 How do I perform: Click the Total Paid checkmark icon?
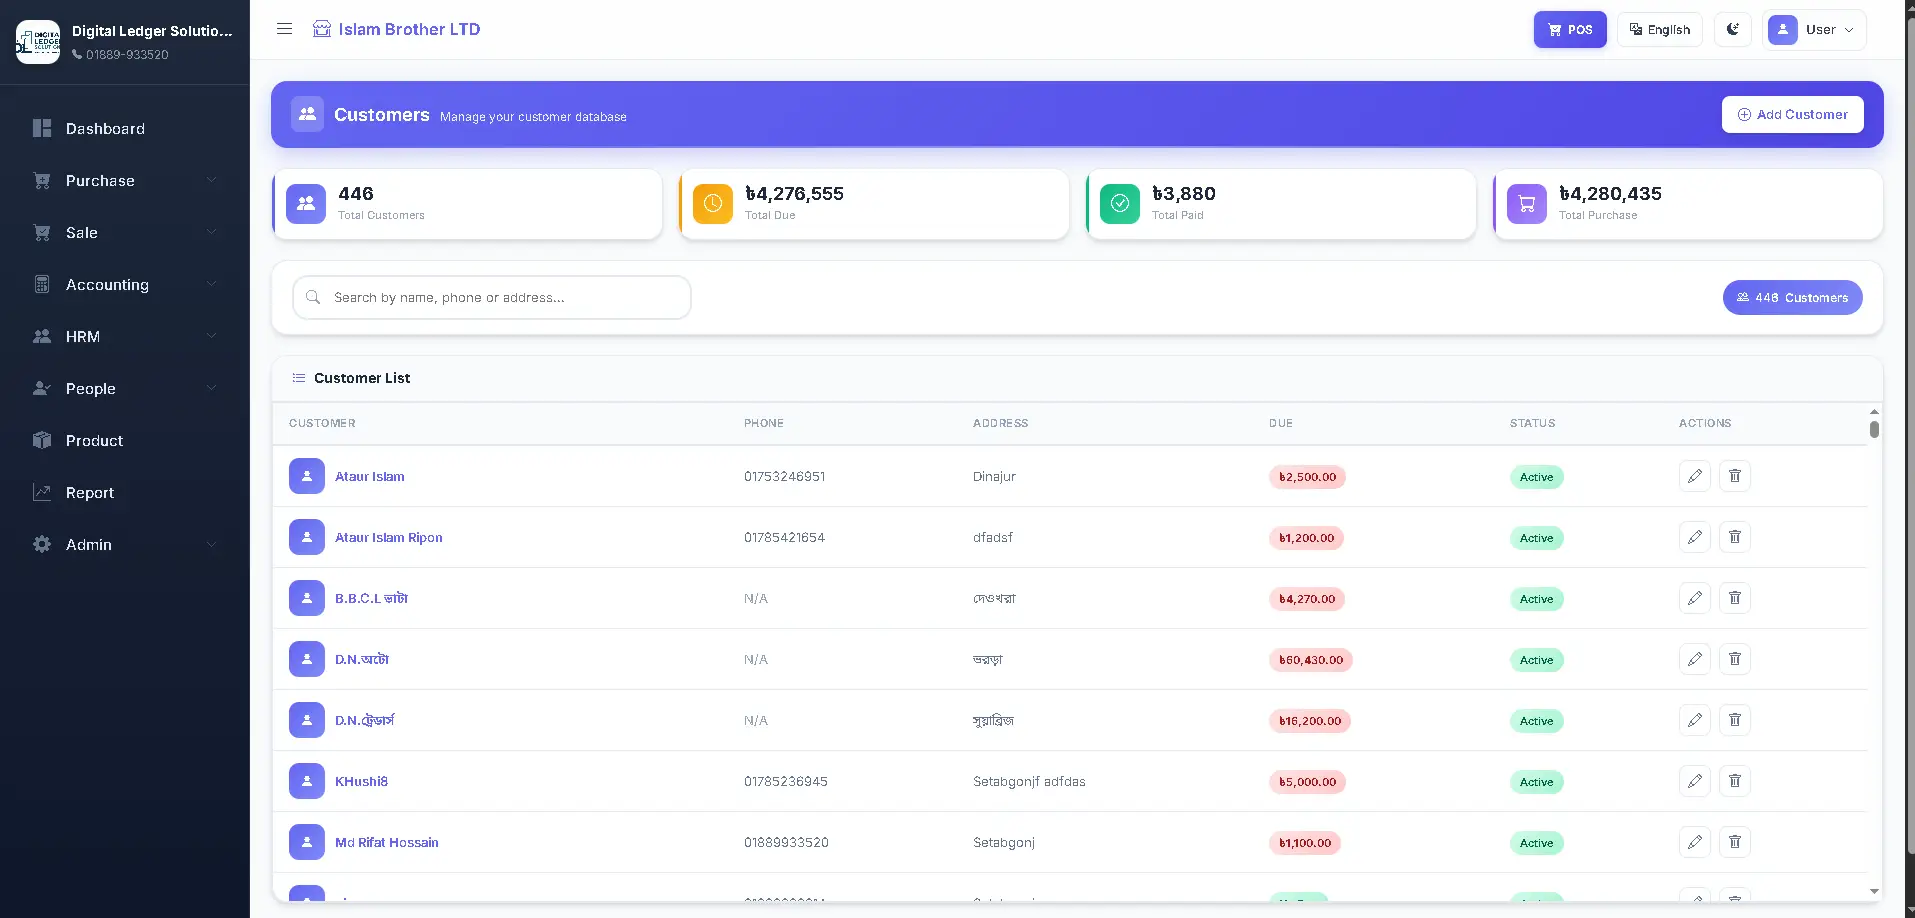1120,204
